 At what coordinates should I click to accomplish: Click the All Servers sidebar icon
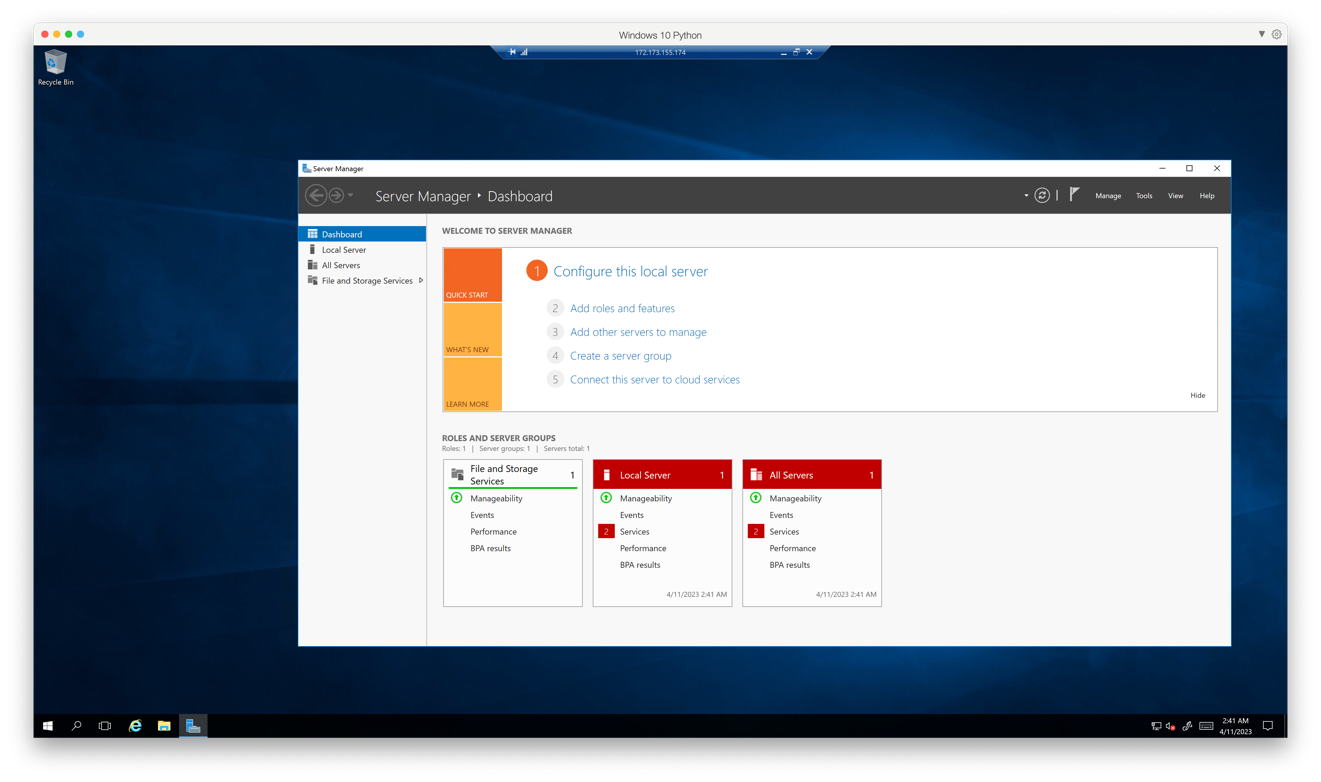point(312,265)
